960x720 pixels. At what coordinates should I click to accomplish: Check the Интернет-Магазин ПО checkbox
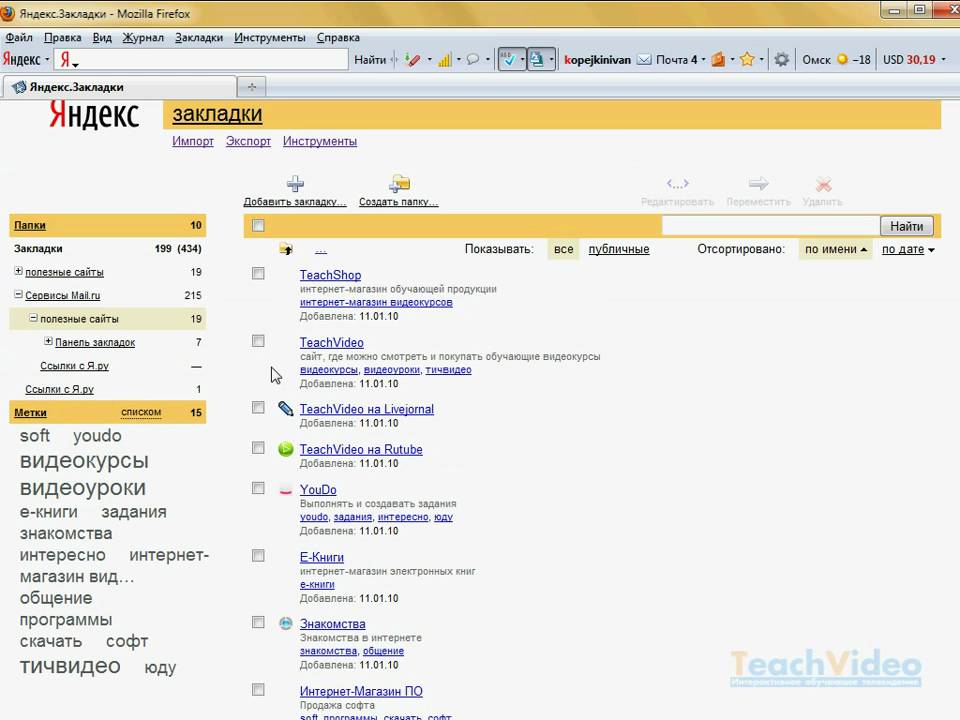pyautogui.click(x=258, y=689)
